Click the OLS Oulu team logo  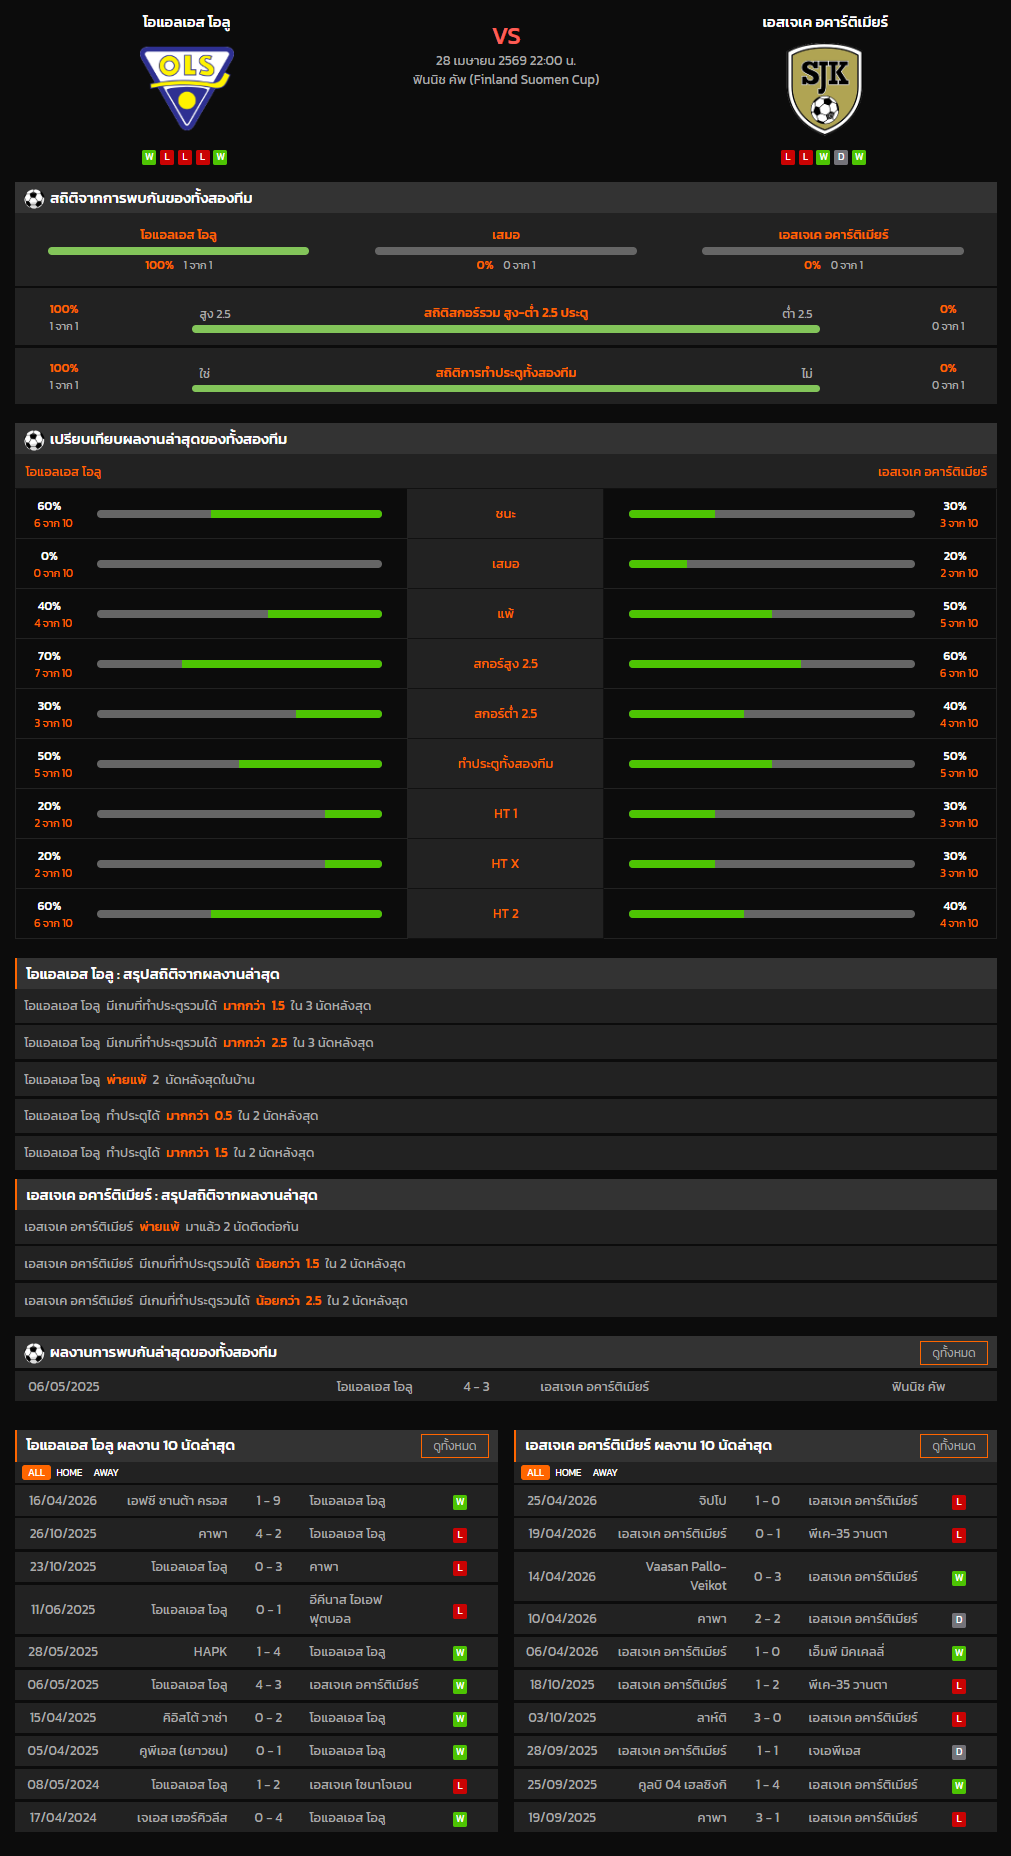pyautogui.click(x=186, y=88)
